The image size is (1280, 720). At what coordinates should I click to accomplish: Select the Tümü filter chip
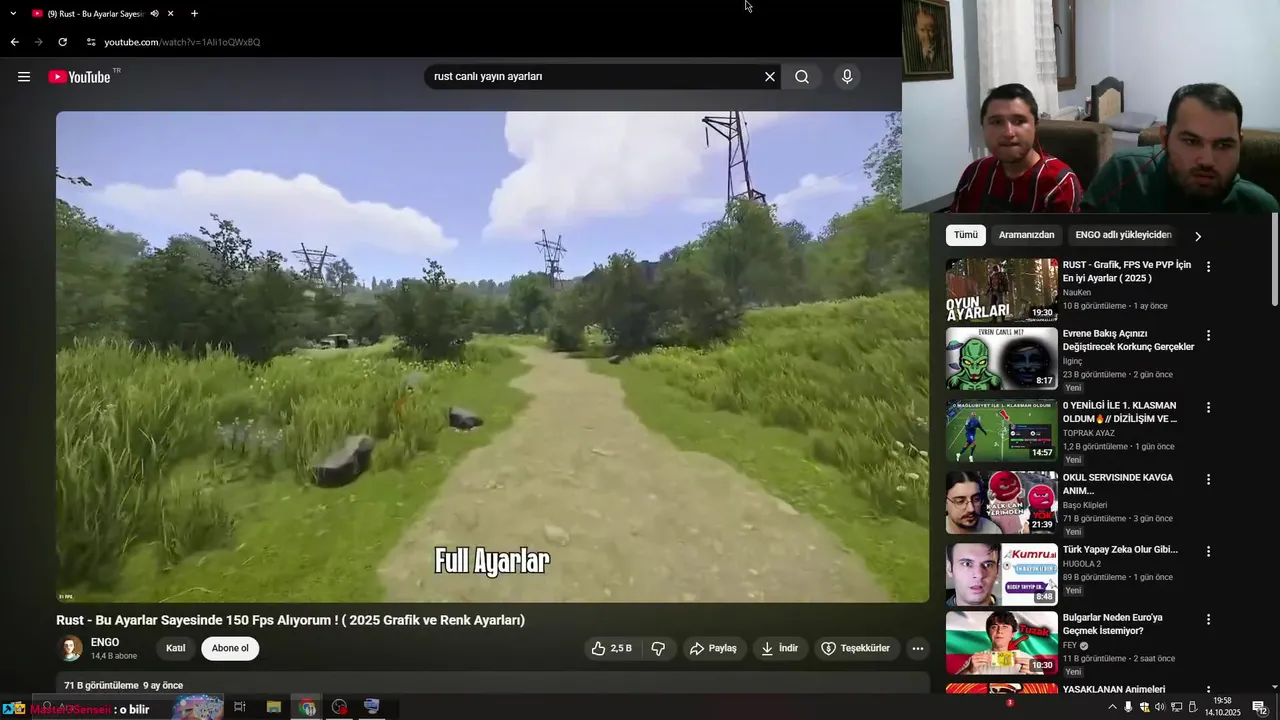pos(966,235)
